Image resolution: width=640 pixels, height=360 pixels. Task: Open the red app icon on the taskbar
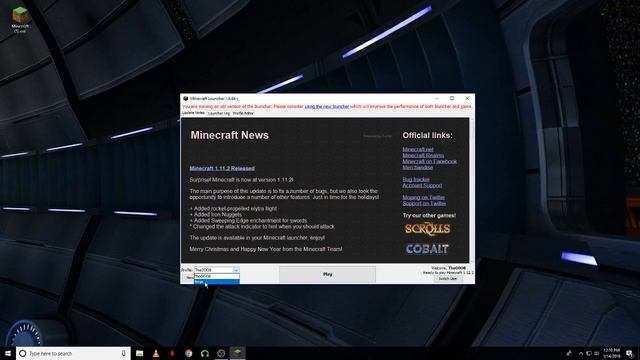(172, 353)
